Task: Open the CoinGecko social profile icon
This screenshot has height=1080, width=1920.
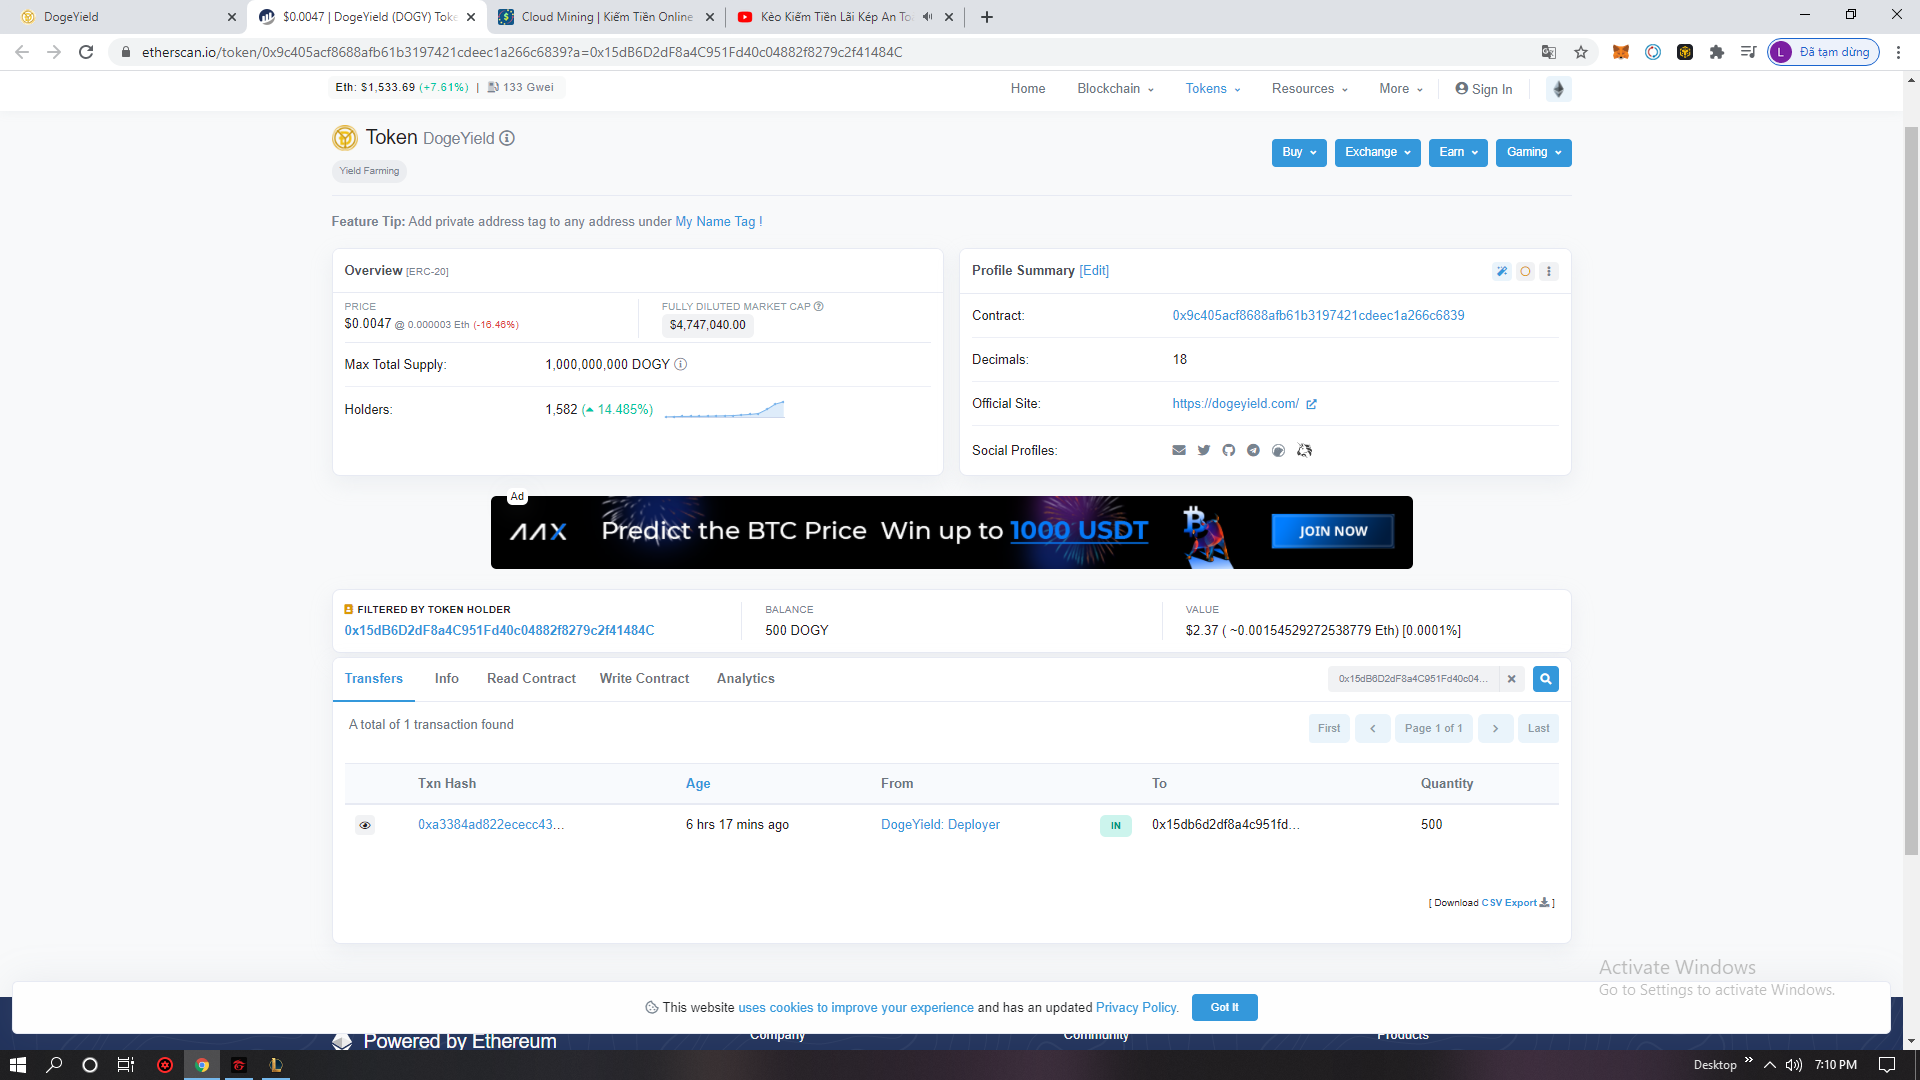Action: point(1278,451)
